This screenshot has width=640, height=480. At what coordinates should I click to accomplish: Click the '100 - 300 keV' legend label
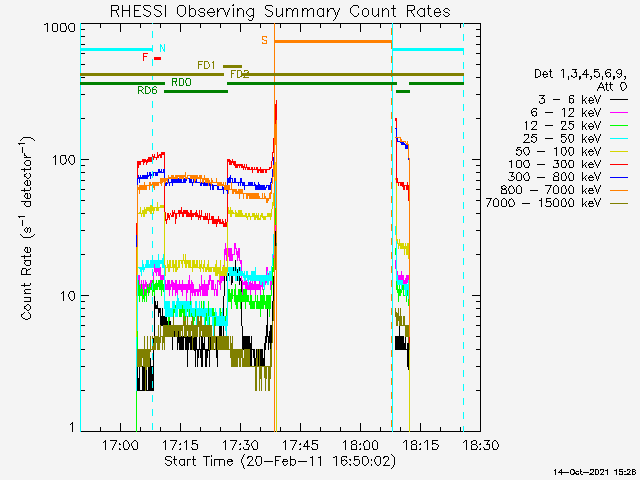click(555, 164)
